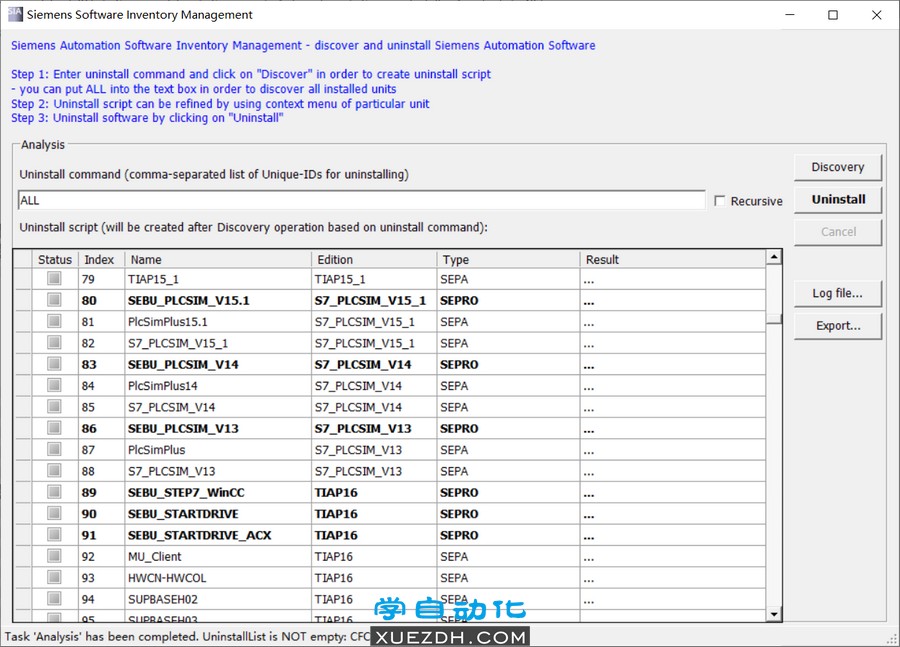Click the Discovery button
The image size is (900, 647).
(837, 167)
